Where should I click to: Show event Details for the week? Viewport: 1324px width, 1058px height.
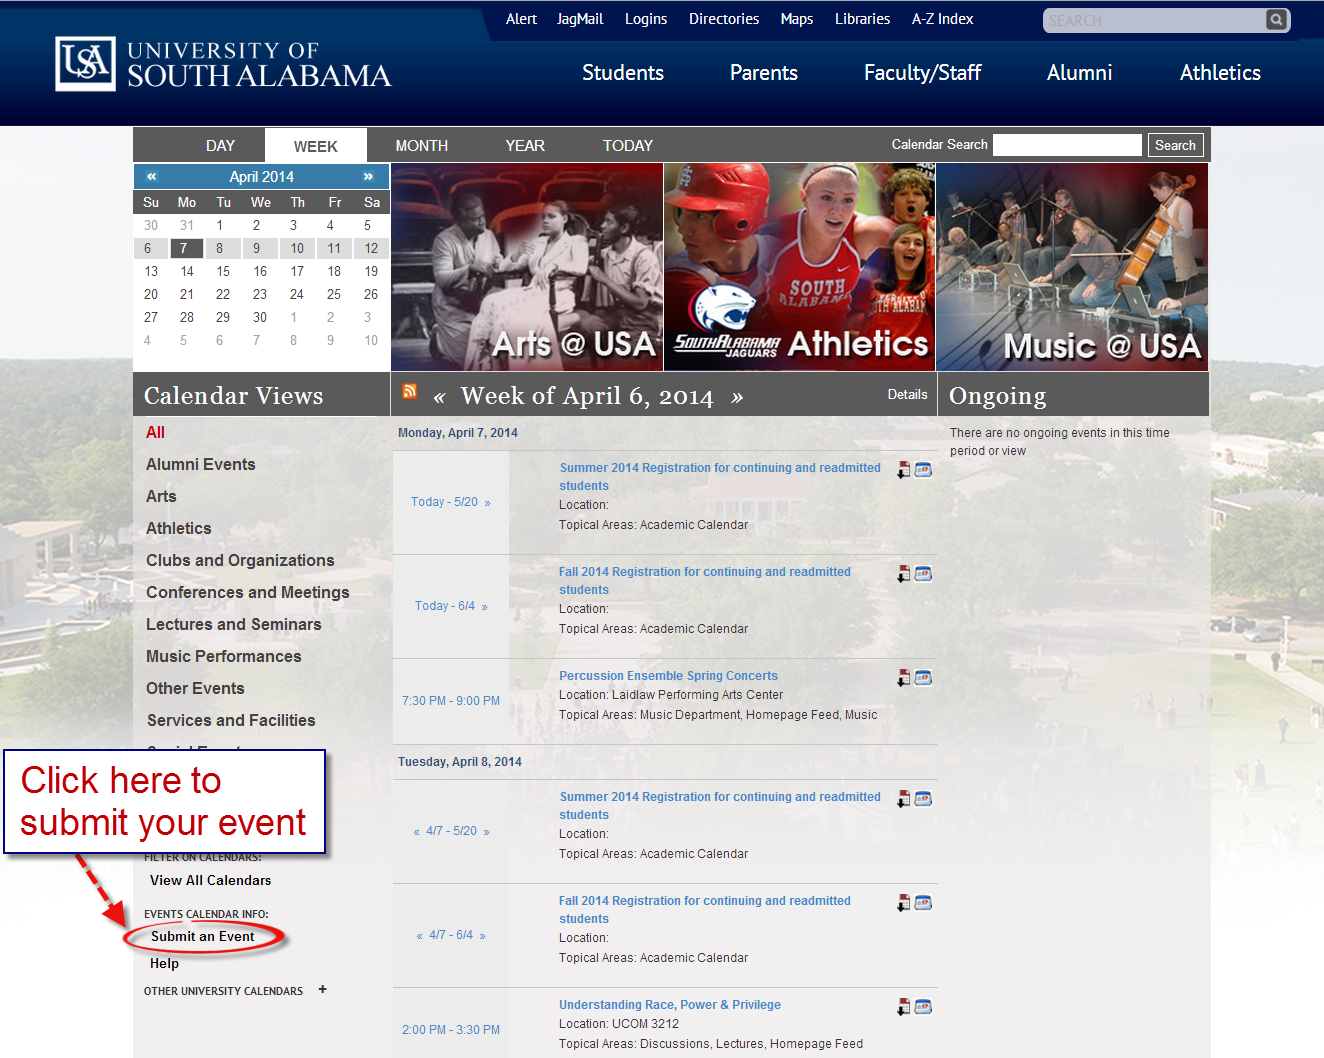[x=908, y=395]
